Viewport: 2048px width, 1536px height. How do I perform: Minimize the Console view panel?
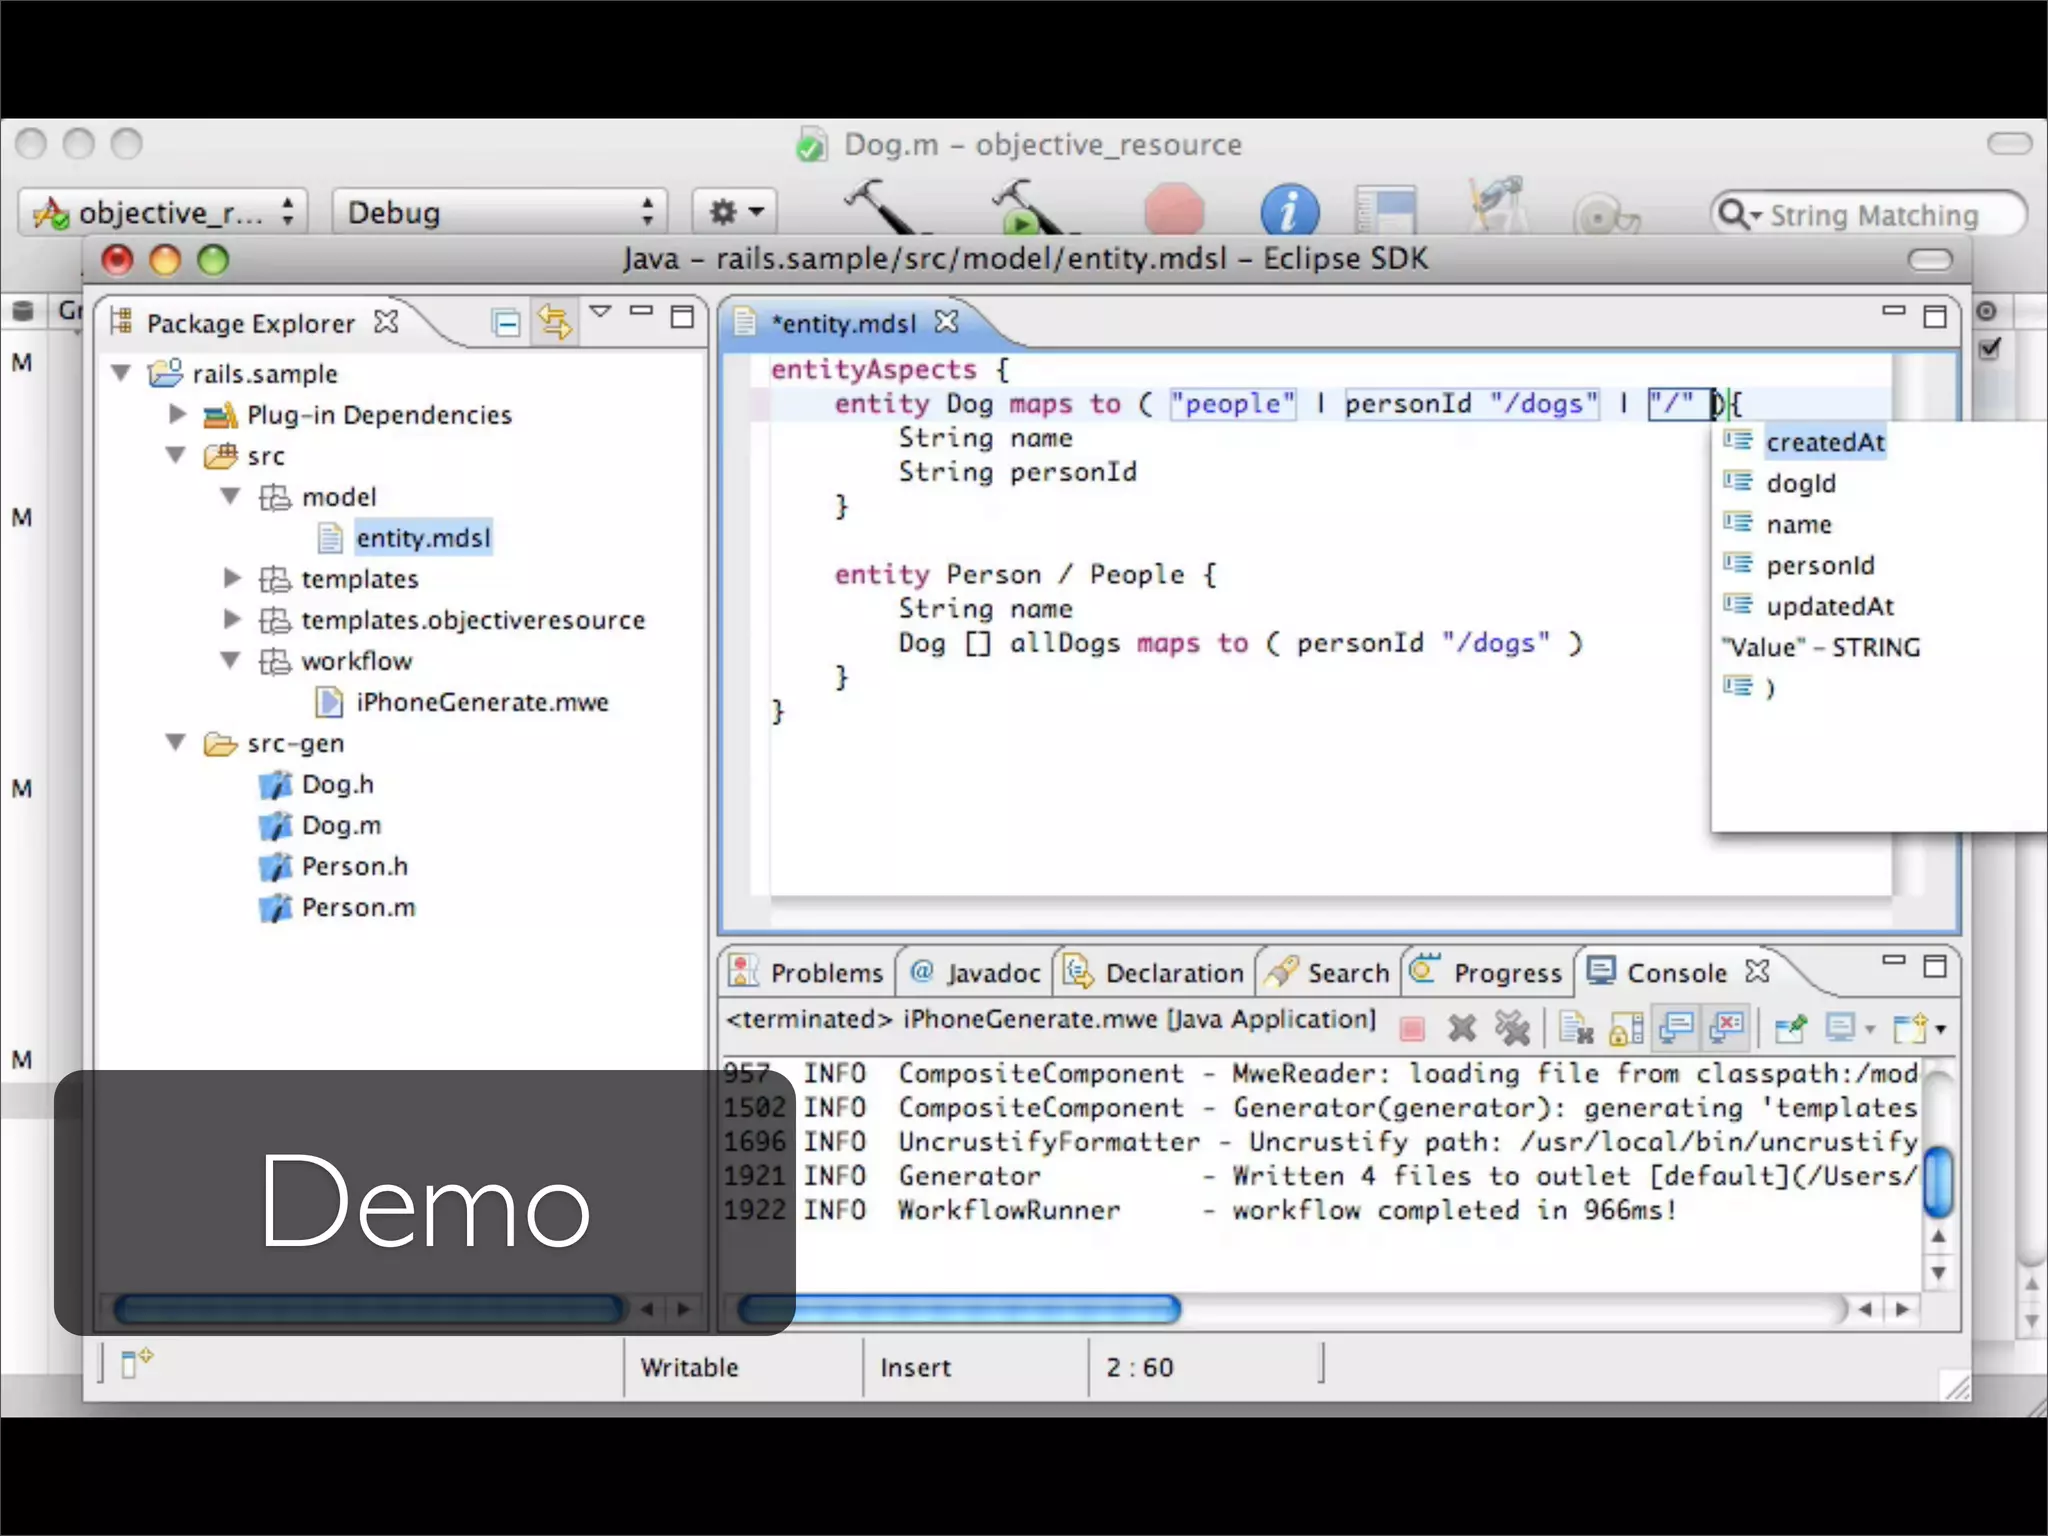(x=1894, y=960)
